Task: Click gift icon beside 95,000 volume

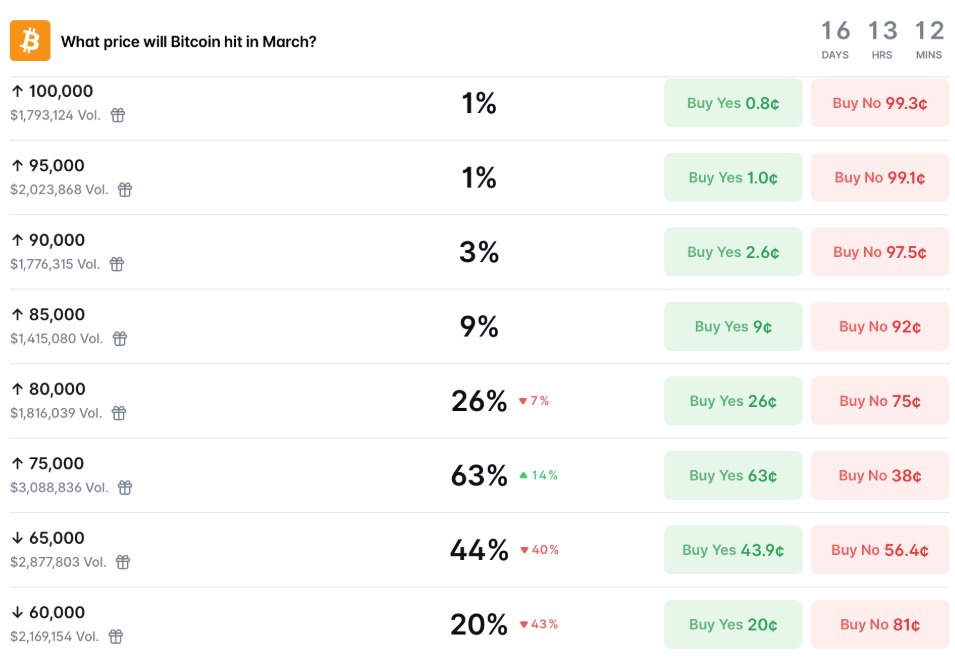Action: [x=125, y=189]
